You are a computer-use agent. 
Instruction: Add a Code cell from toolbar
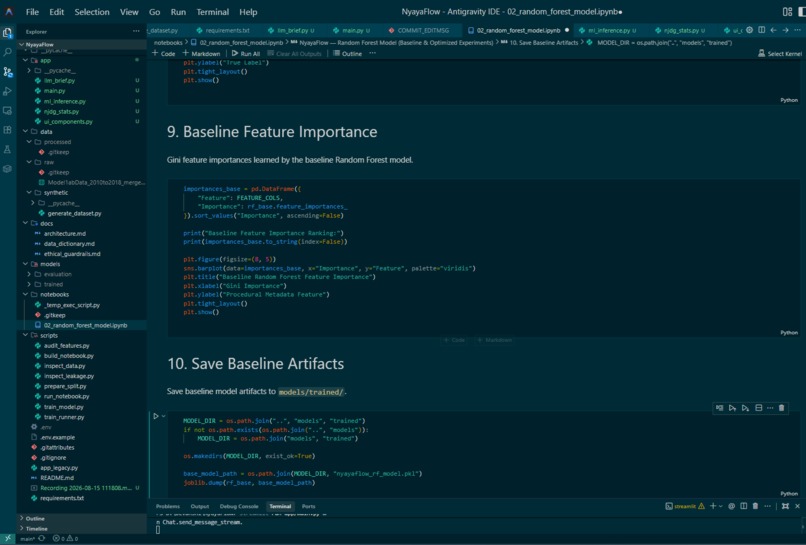coord(164,53)
